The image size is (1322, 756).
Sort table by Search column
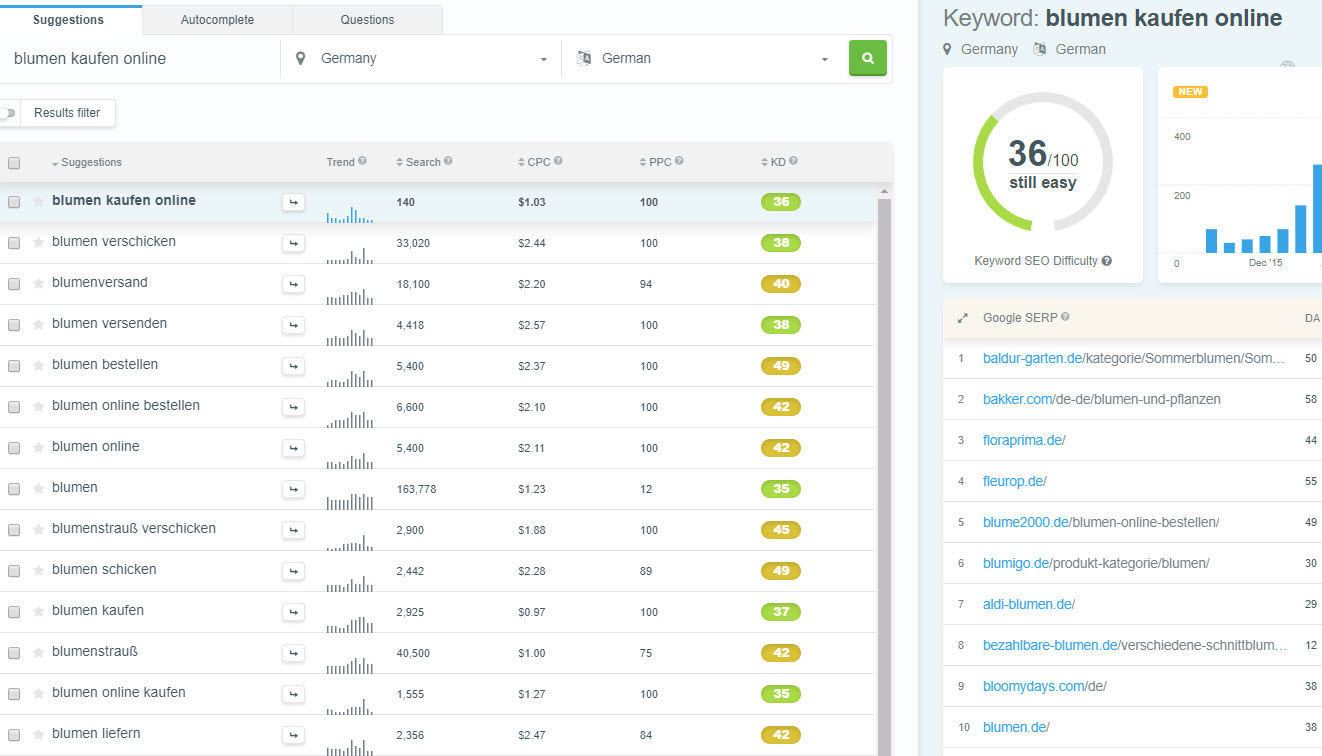[422, 162]
